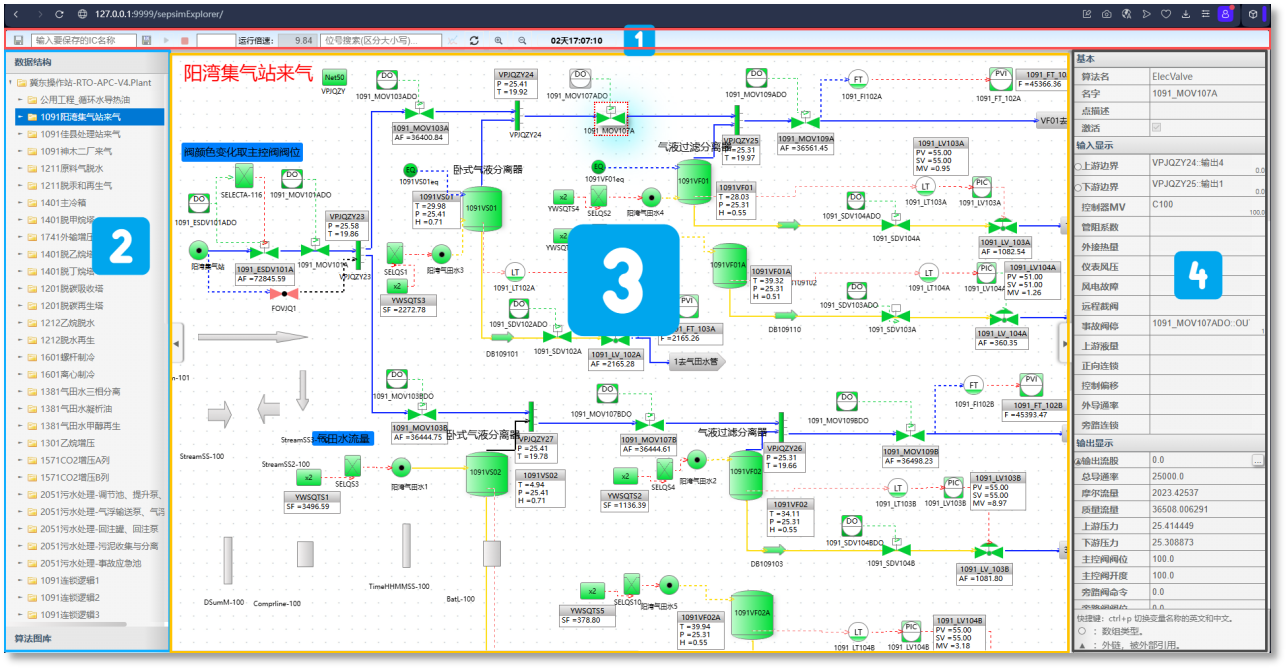Collapse the 输入显示 property section
The height and width of the screenshot is (671, 1287).
click(x=1097, y=145)
